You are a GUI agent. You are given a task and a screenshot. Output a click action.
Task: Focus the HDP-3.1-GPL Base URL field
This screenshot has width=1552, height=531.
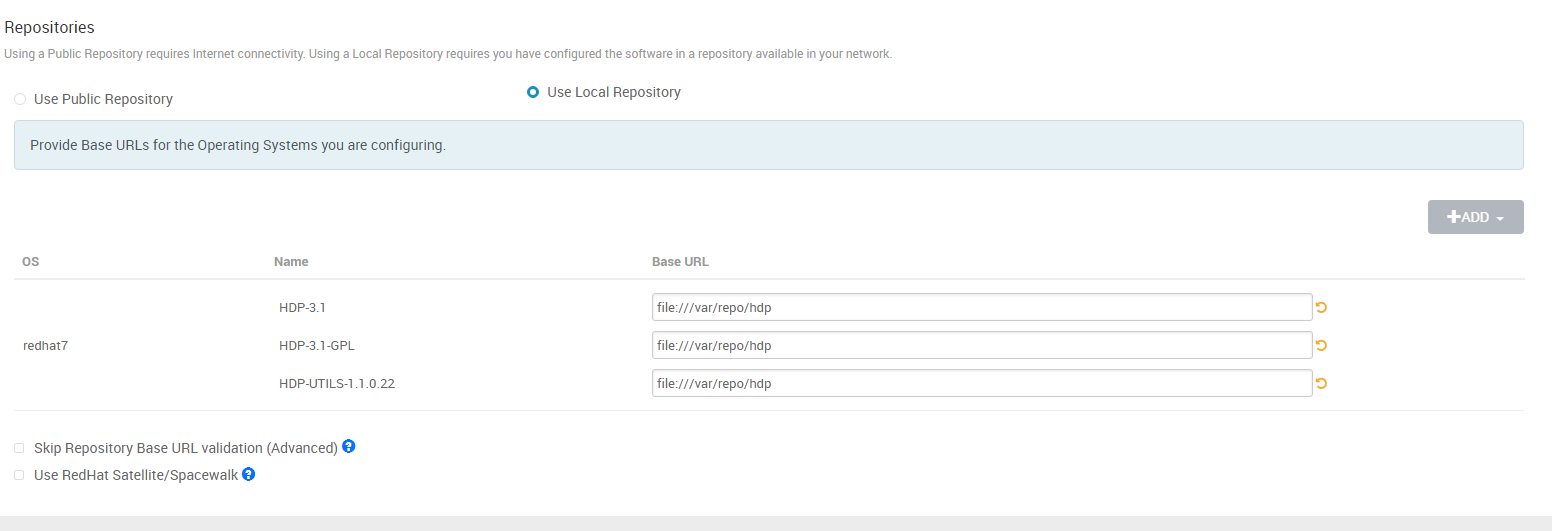tap(981, 345)
